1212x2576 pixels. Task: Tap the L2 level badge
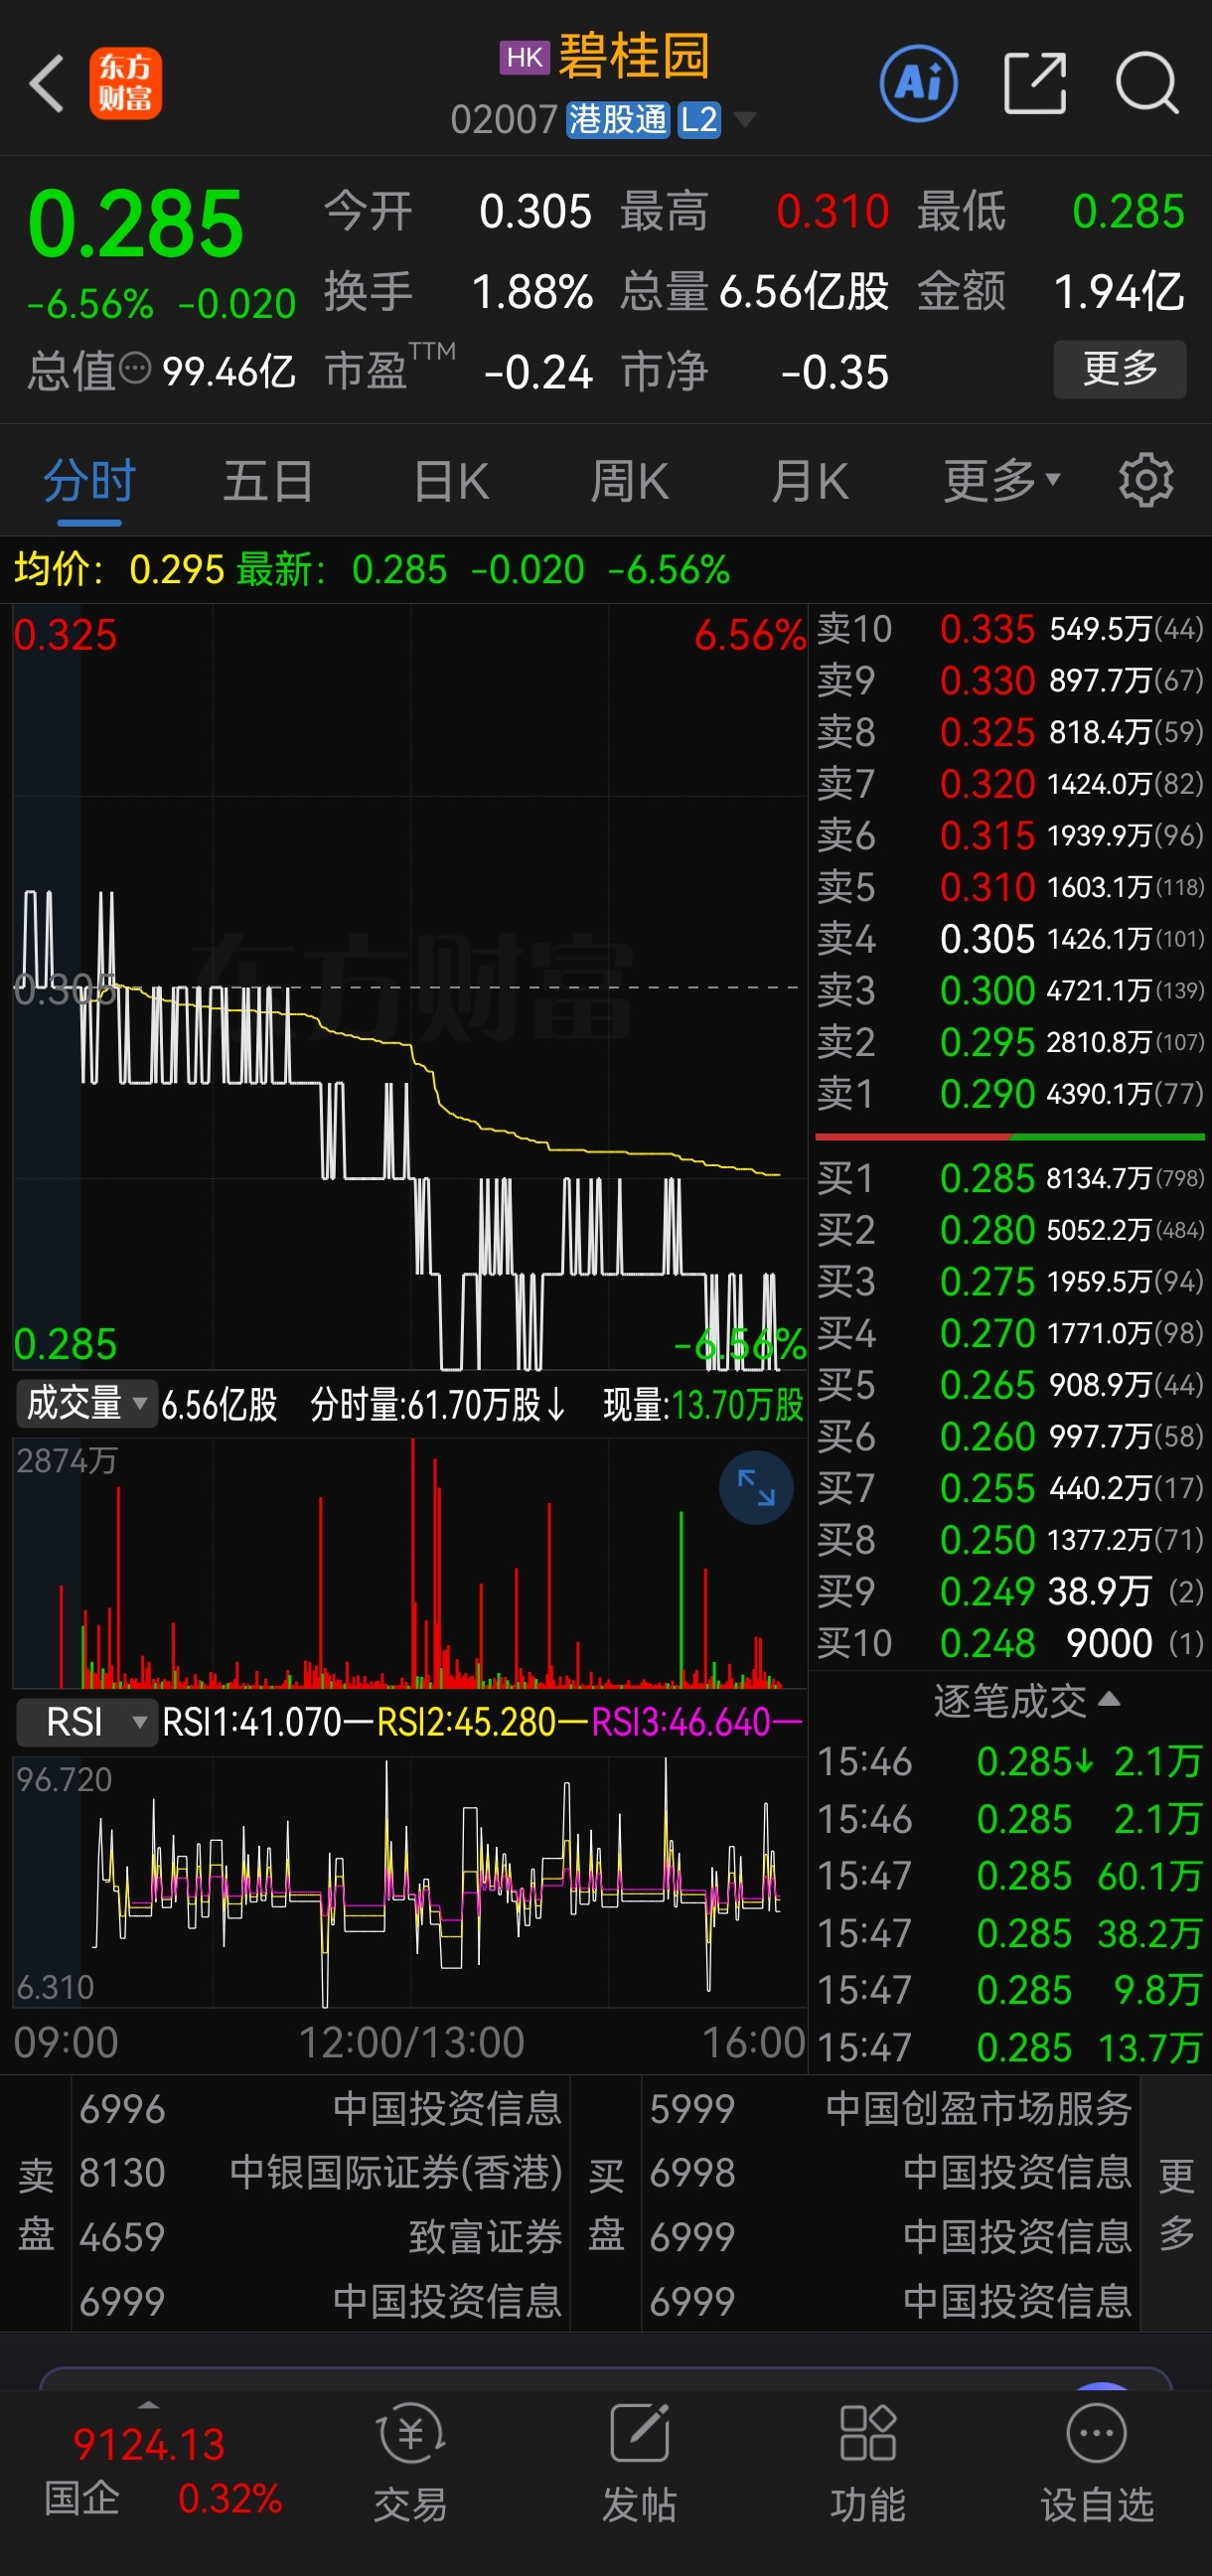[x=699, y=120]
